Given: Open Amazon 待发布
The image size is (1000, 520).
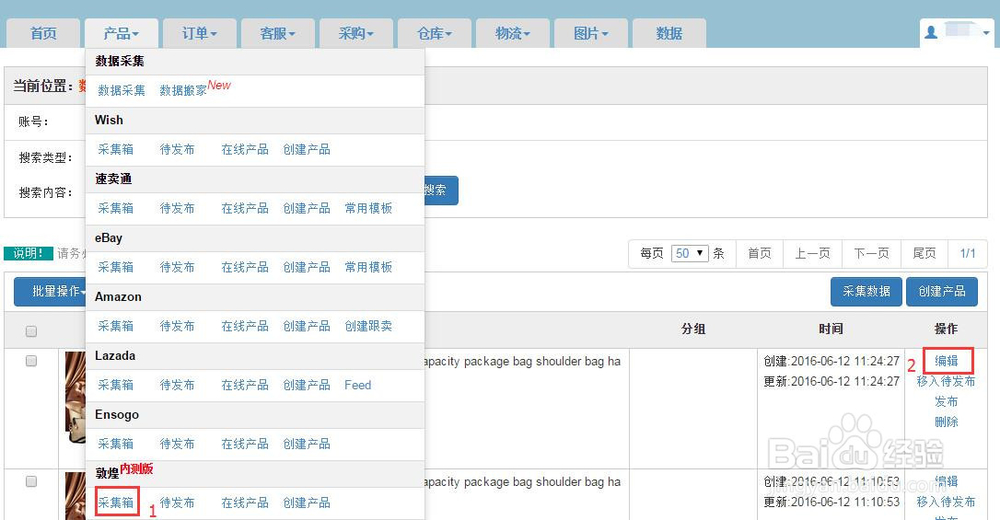Looking at the screenshot, I should (x=177, y=326).
